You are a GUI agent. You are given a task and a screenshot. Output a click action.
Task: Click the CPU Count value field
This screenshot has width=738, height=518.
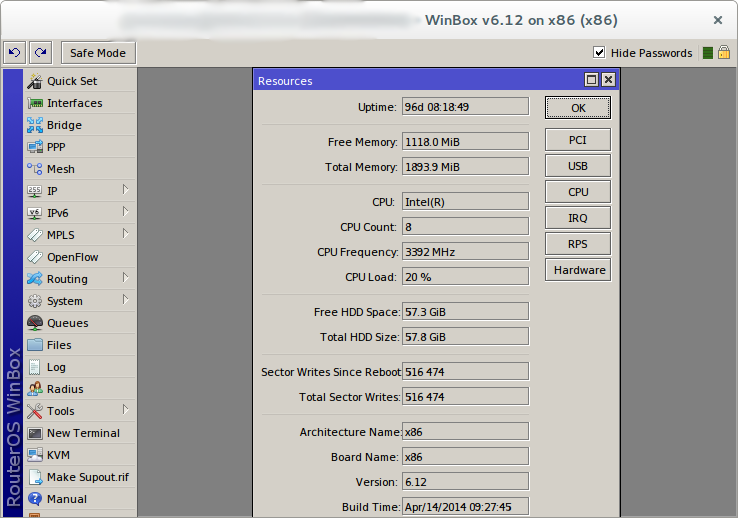tap(465, 227)
